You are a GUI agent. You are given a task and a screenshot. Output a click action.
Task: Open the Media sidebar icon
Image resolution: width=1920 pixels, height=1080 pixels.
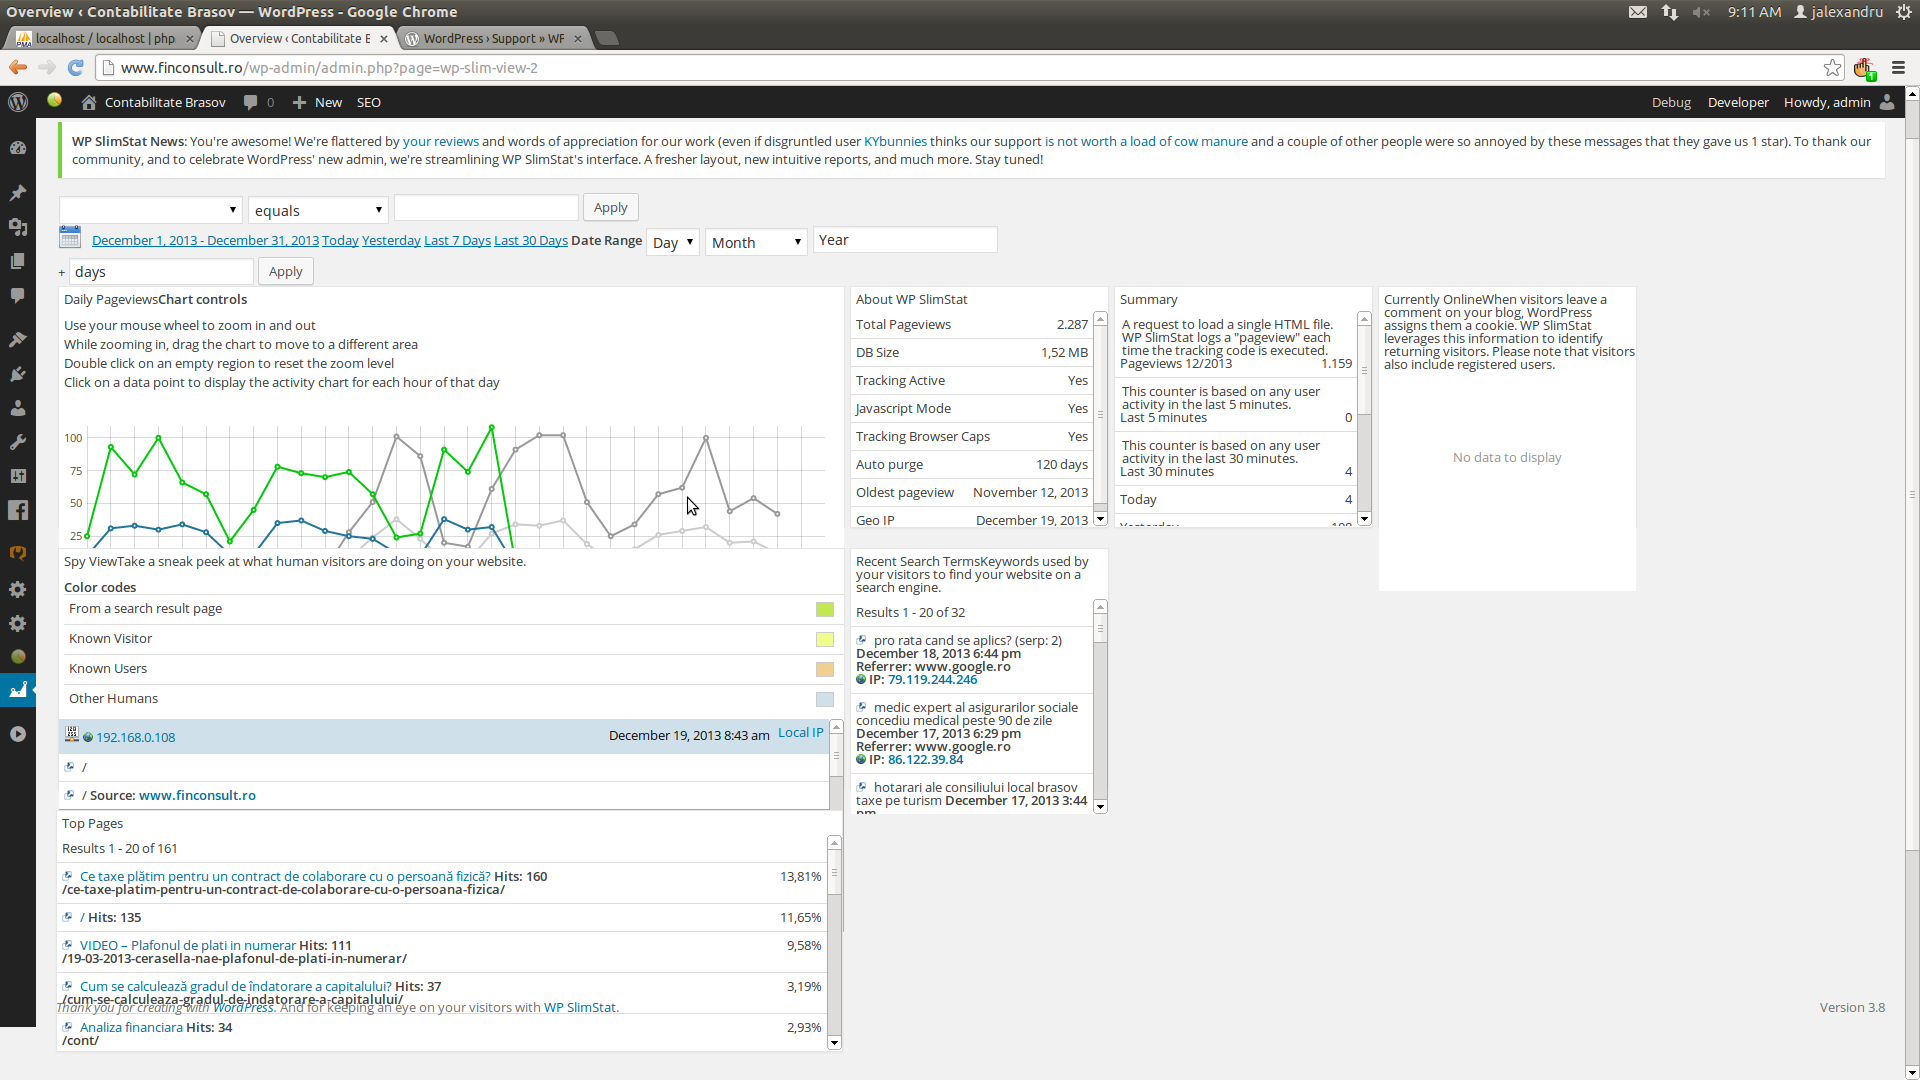pyautogui.click(x=18, y=227)
